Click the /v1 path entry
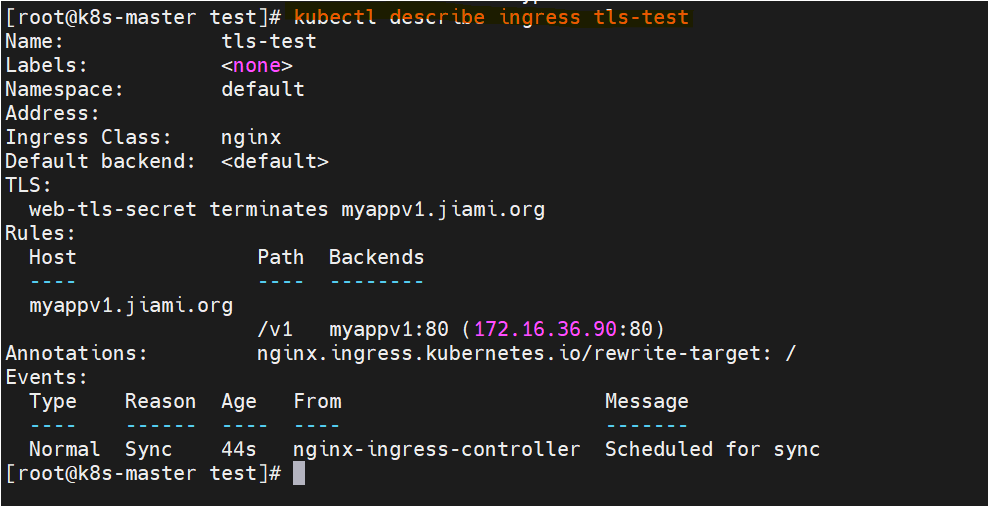The height and width of the screenshot is (506, 988). (x=275, y=330)
